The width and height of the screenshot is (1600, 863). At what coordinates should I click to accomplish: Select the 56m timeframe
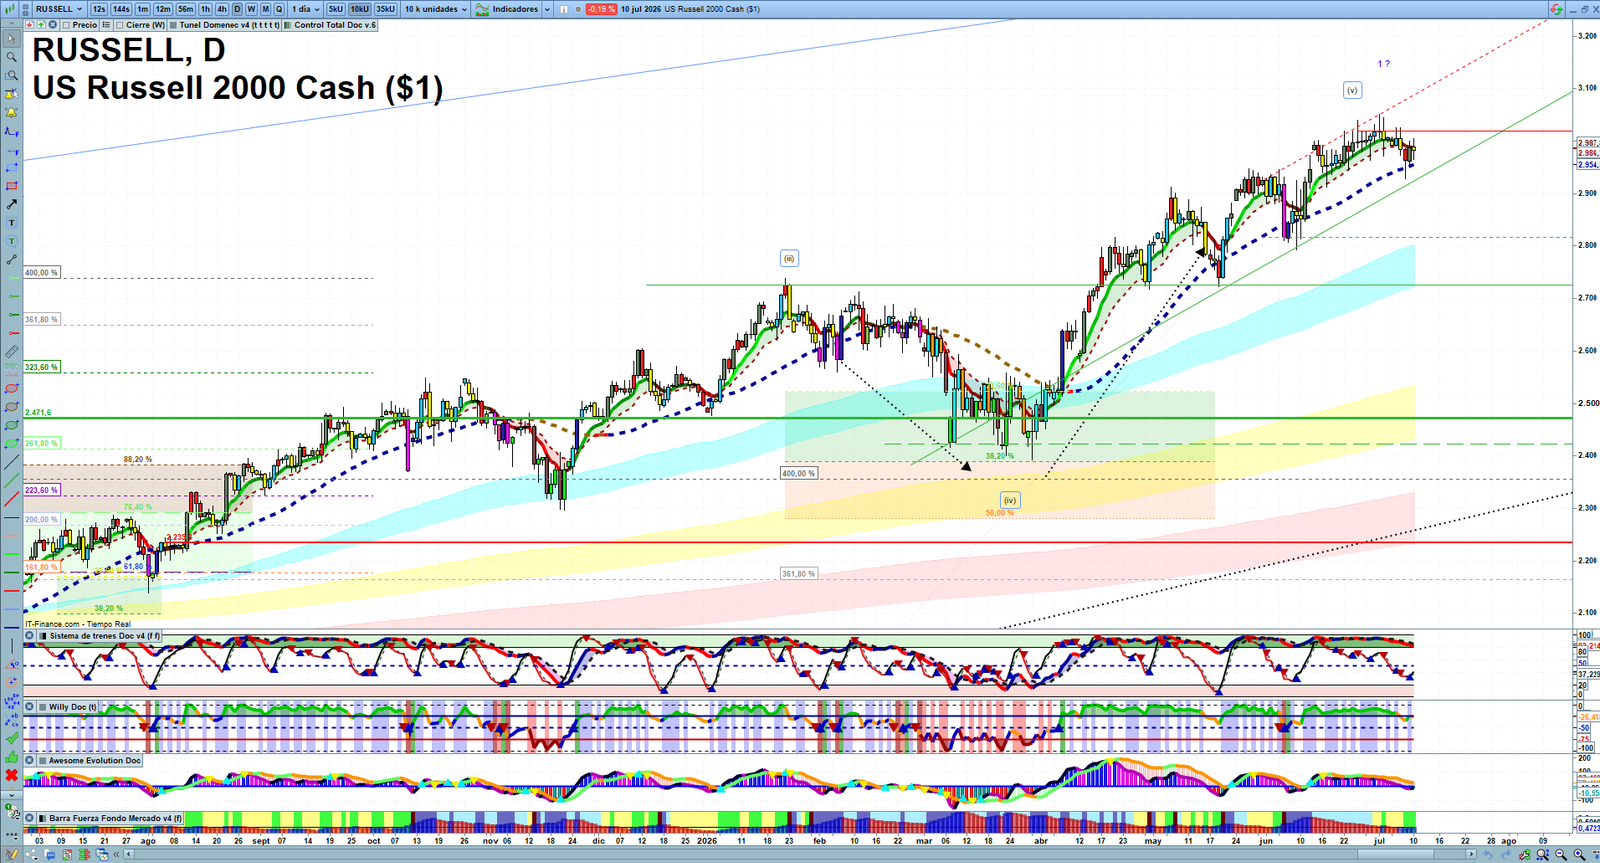point(185,9)
